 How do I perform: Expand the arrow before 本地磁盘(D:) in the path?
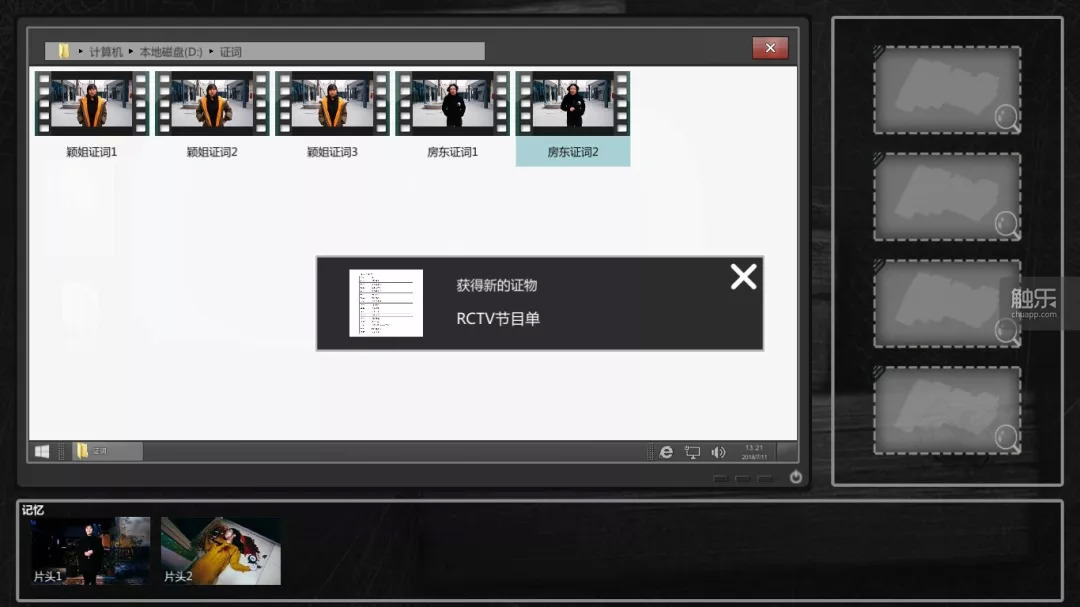pos(131,51)
